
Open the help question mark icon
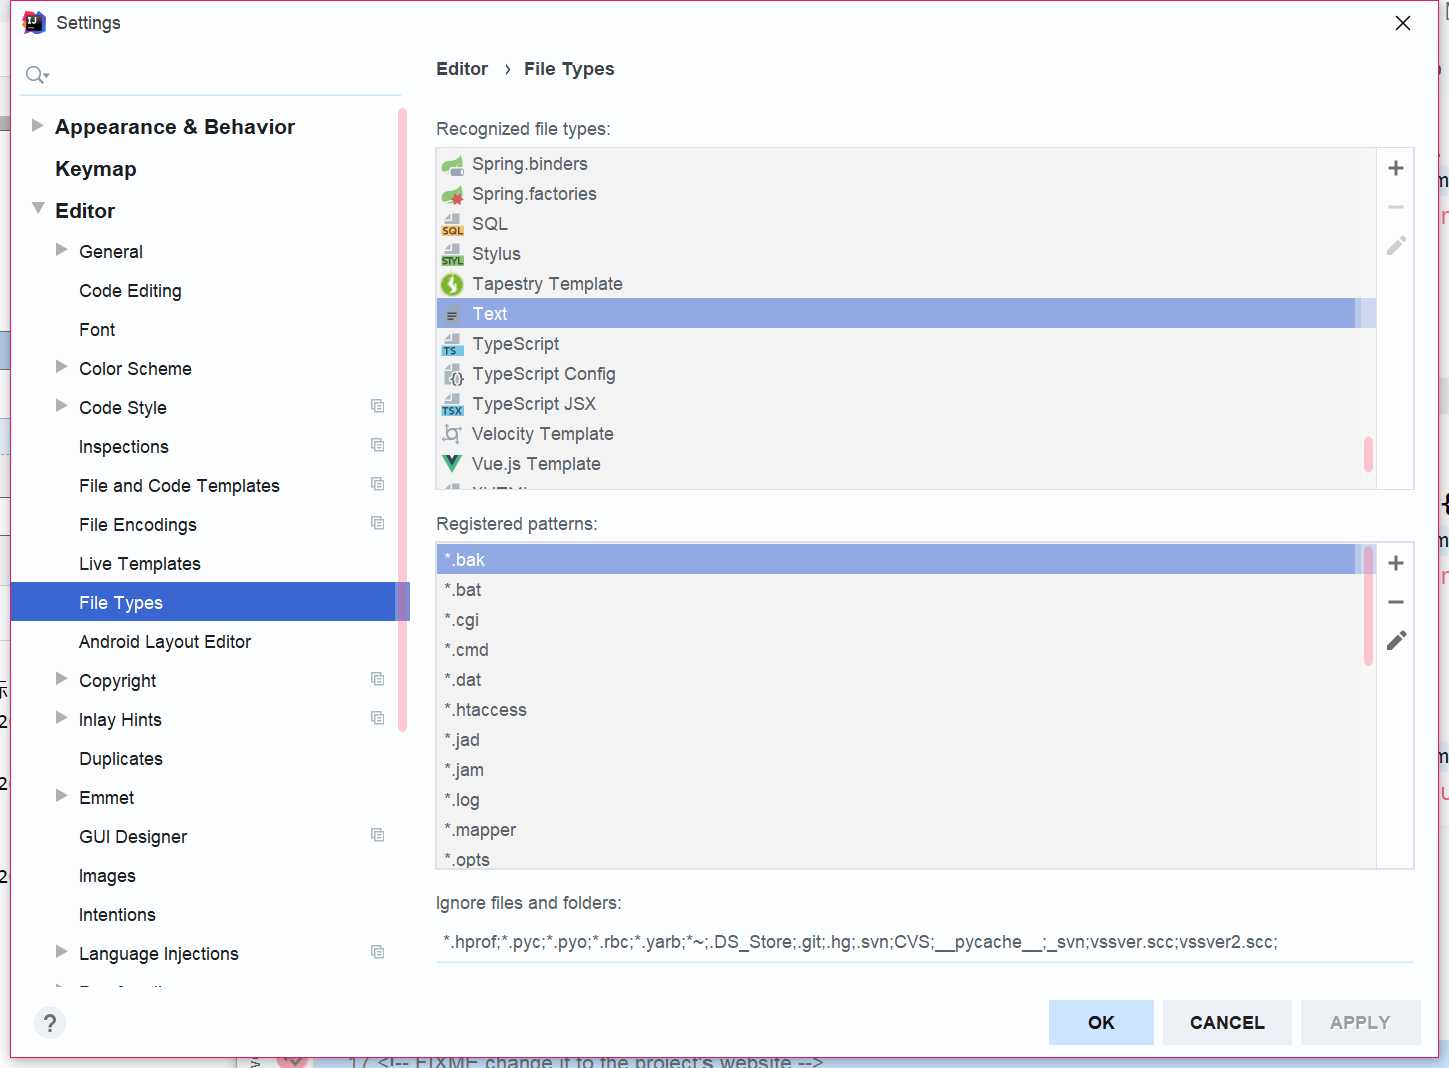[x=50, y=1022]
